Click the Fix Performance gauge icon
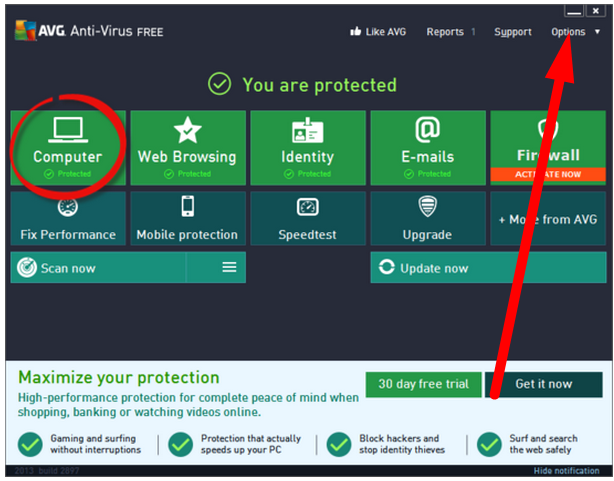Image resolution: width=614 pixels, height=481 pixels. click(x=68, y=207)
